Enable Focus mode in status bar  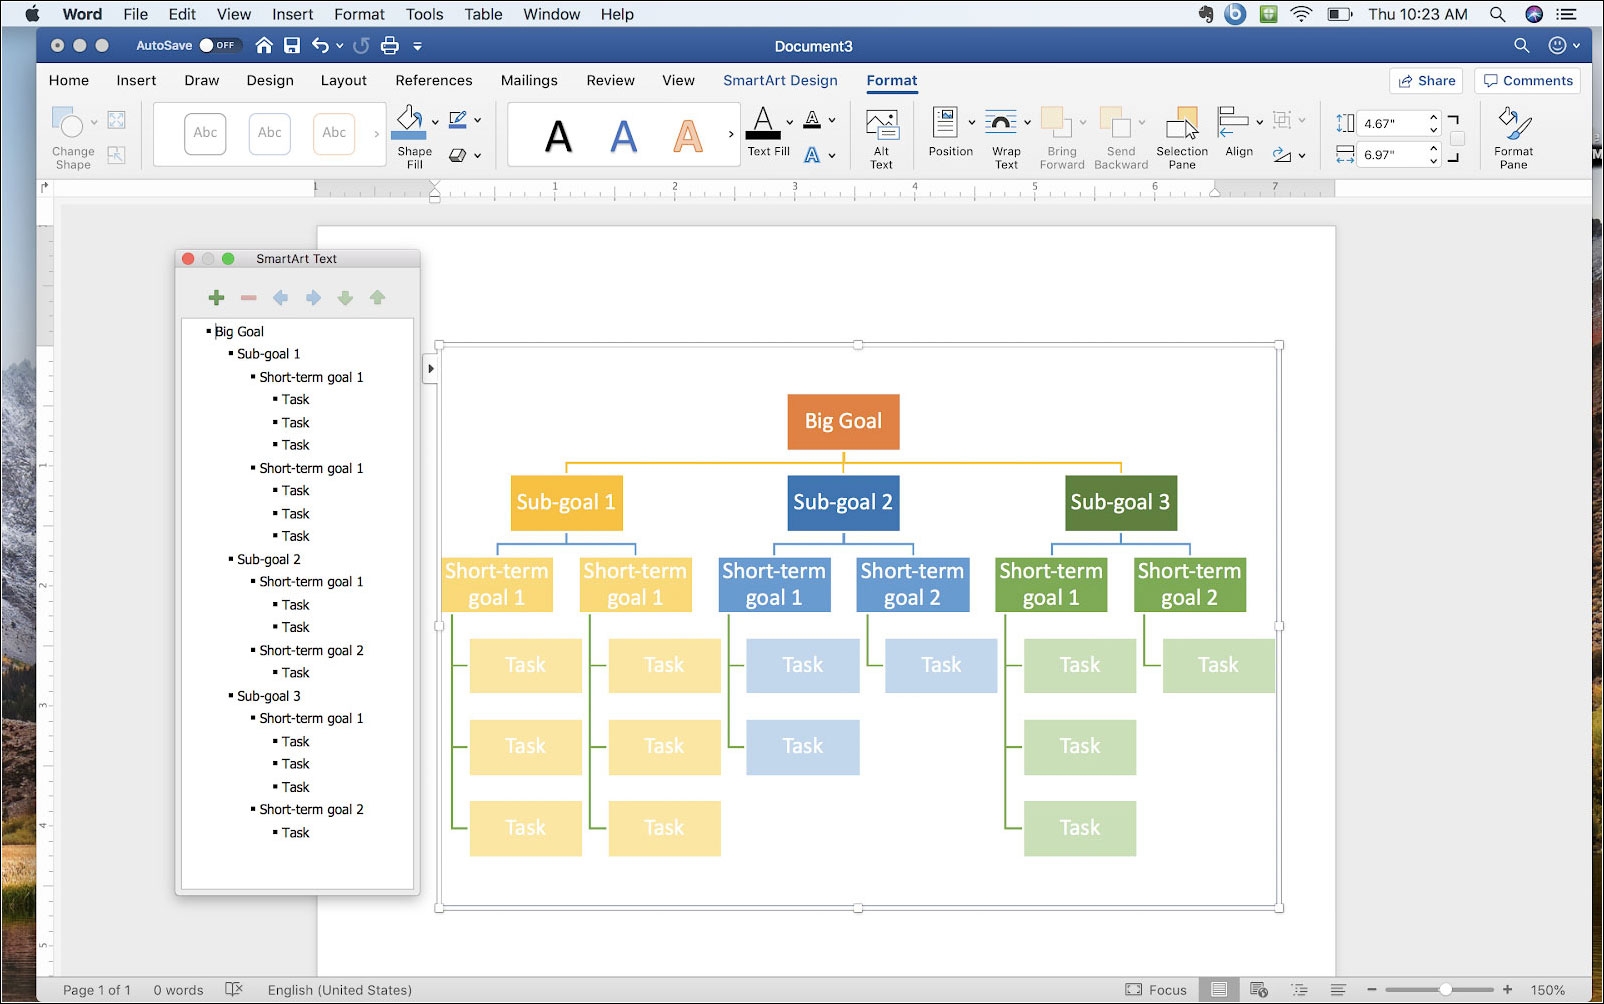tap(1155, 990)
